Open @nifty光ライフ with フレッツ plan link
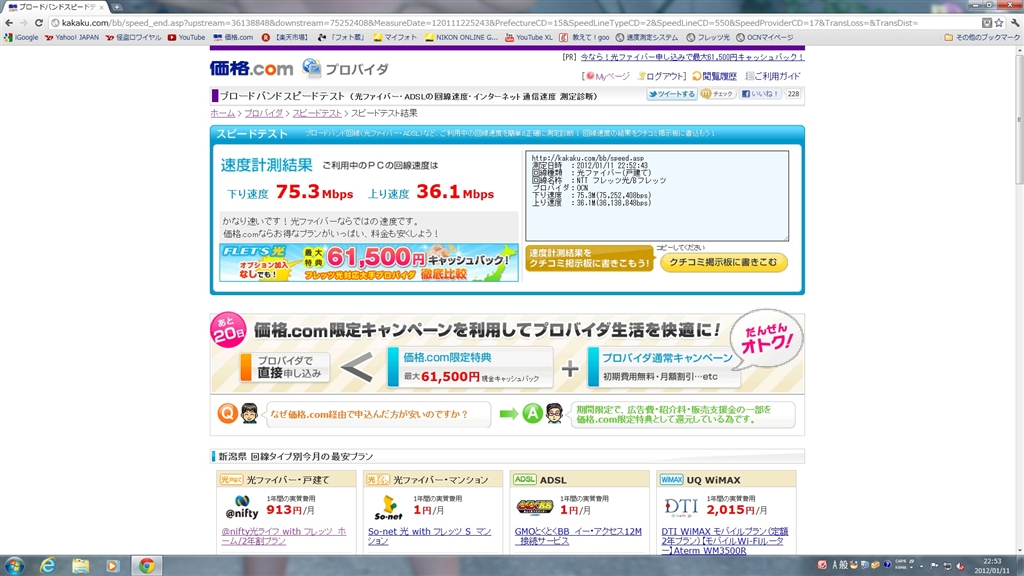Viewport: 1024px width, 576px height. [284, 536]
